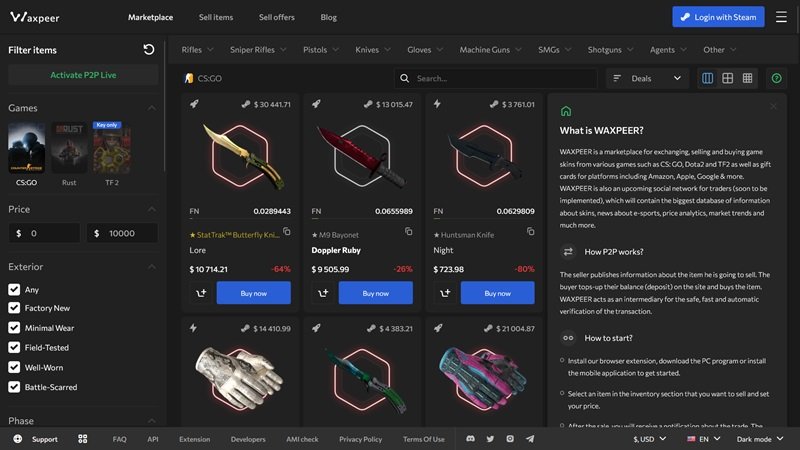Open the Blog tab
Image resolution: width=800 pixels, height=450 pixels.
[329, 17]
